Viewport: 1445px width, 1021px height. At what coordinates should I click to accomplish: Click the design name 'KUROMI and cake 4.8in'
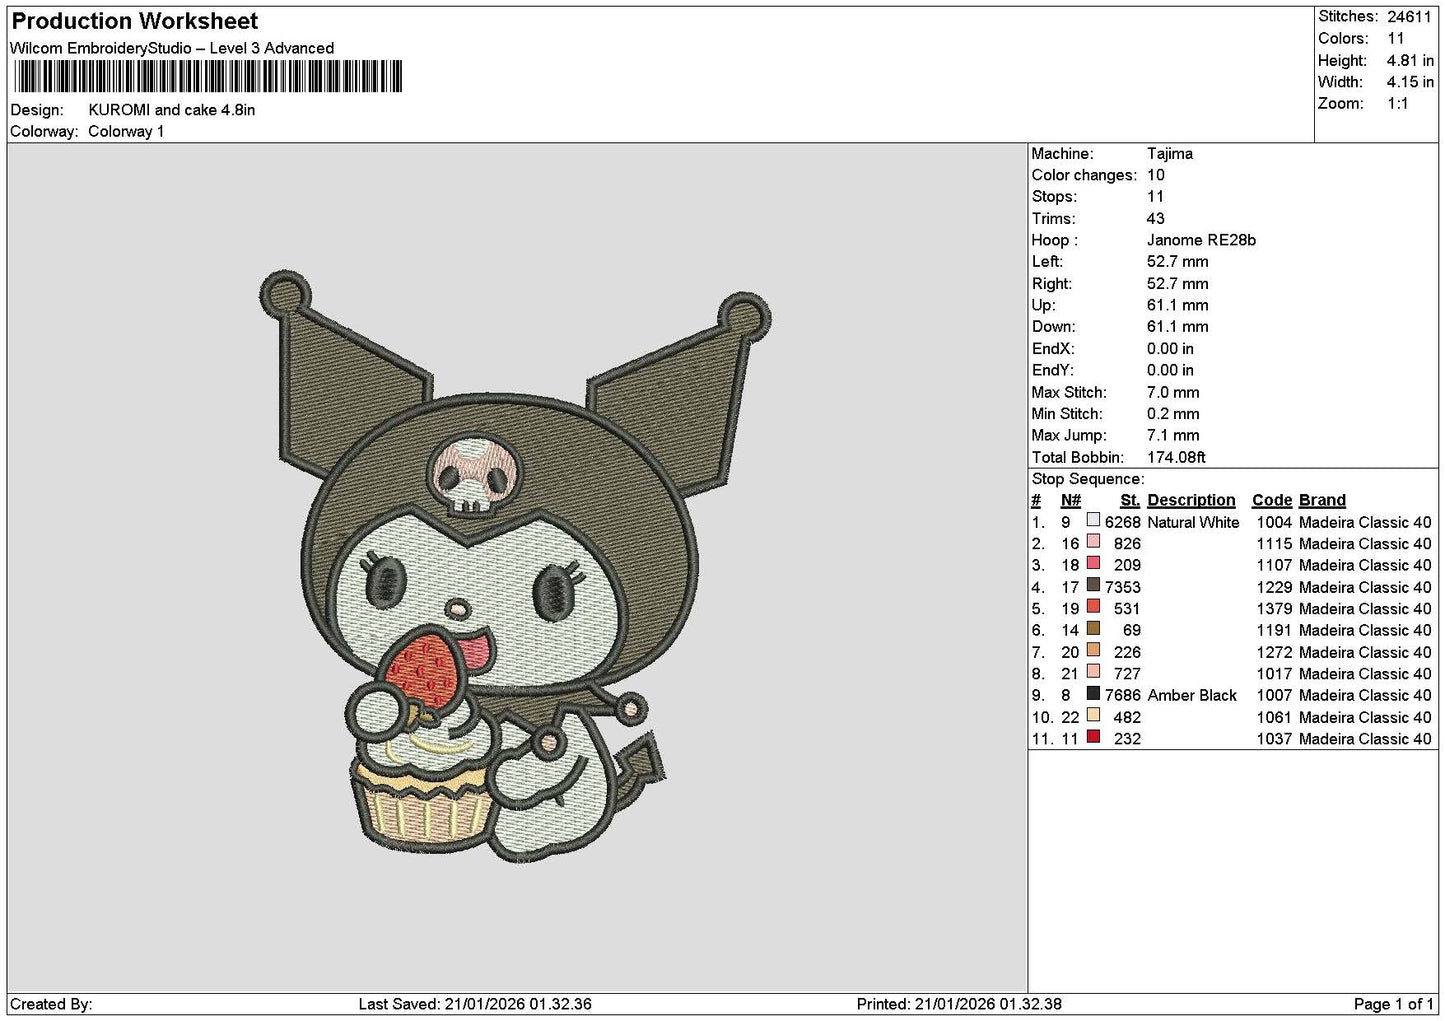tap(171, 110)
